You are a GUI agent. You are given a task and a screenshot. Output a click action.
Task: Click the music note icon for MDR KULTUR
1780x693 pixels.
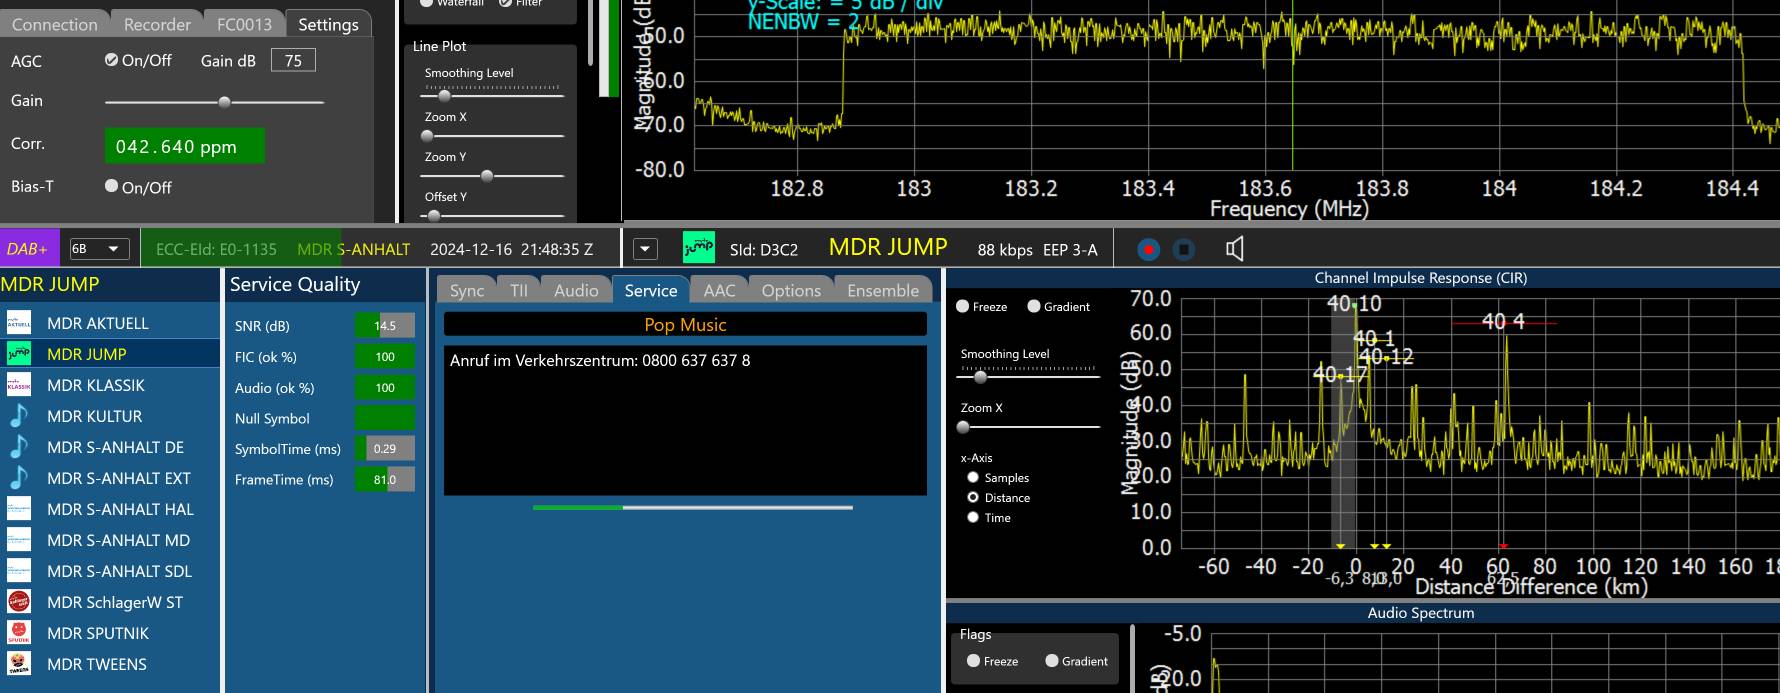(19, 416)
